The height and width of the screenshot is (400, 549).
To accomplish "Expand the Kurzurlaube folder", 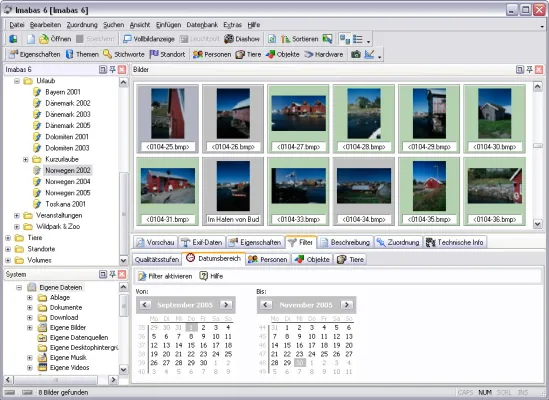I will pos(26,159).
